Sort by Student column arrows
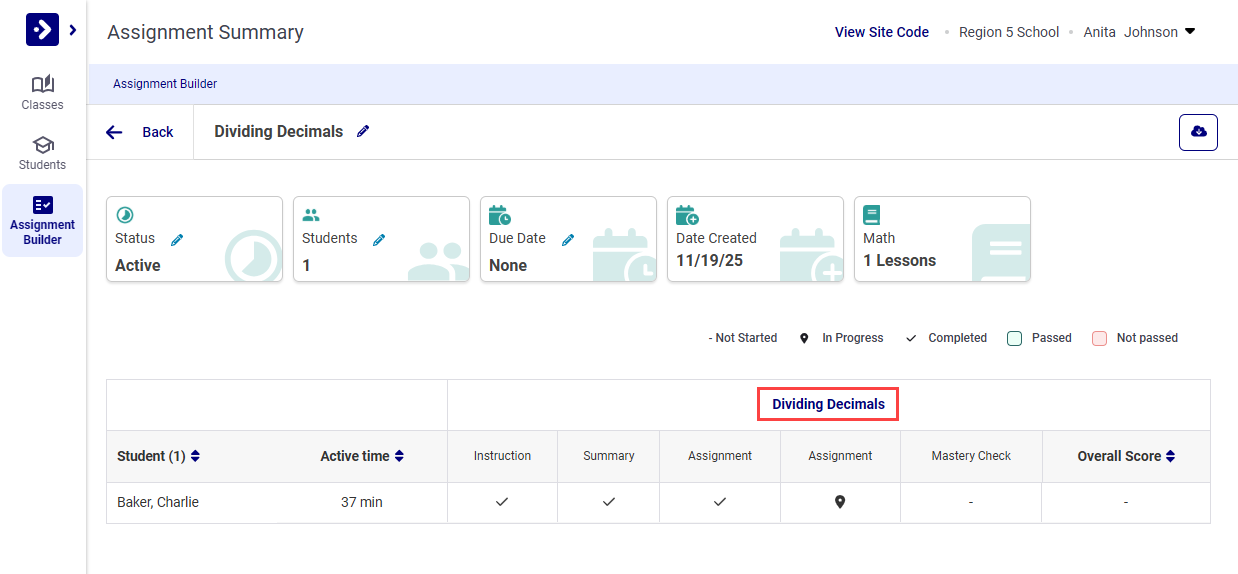 [x=195, y=456]
